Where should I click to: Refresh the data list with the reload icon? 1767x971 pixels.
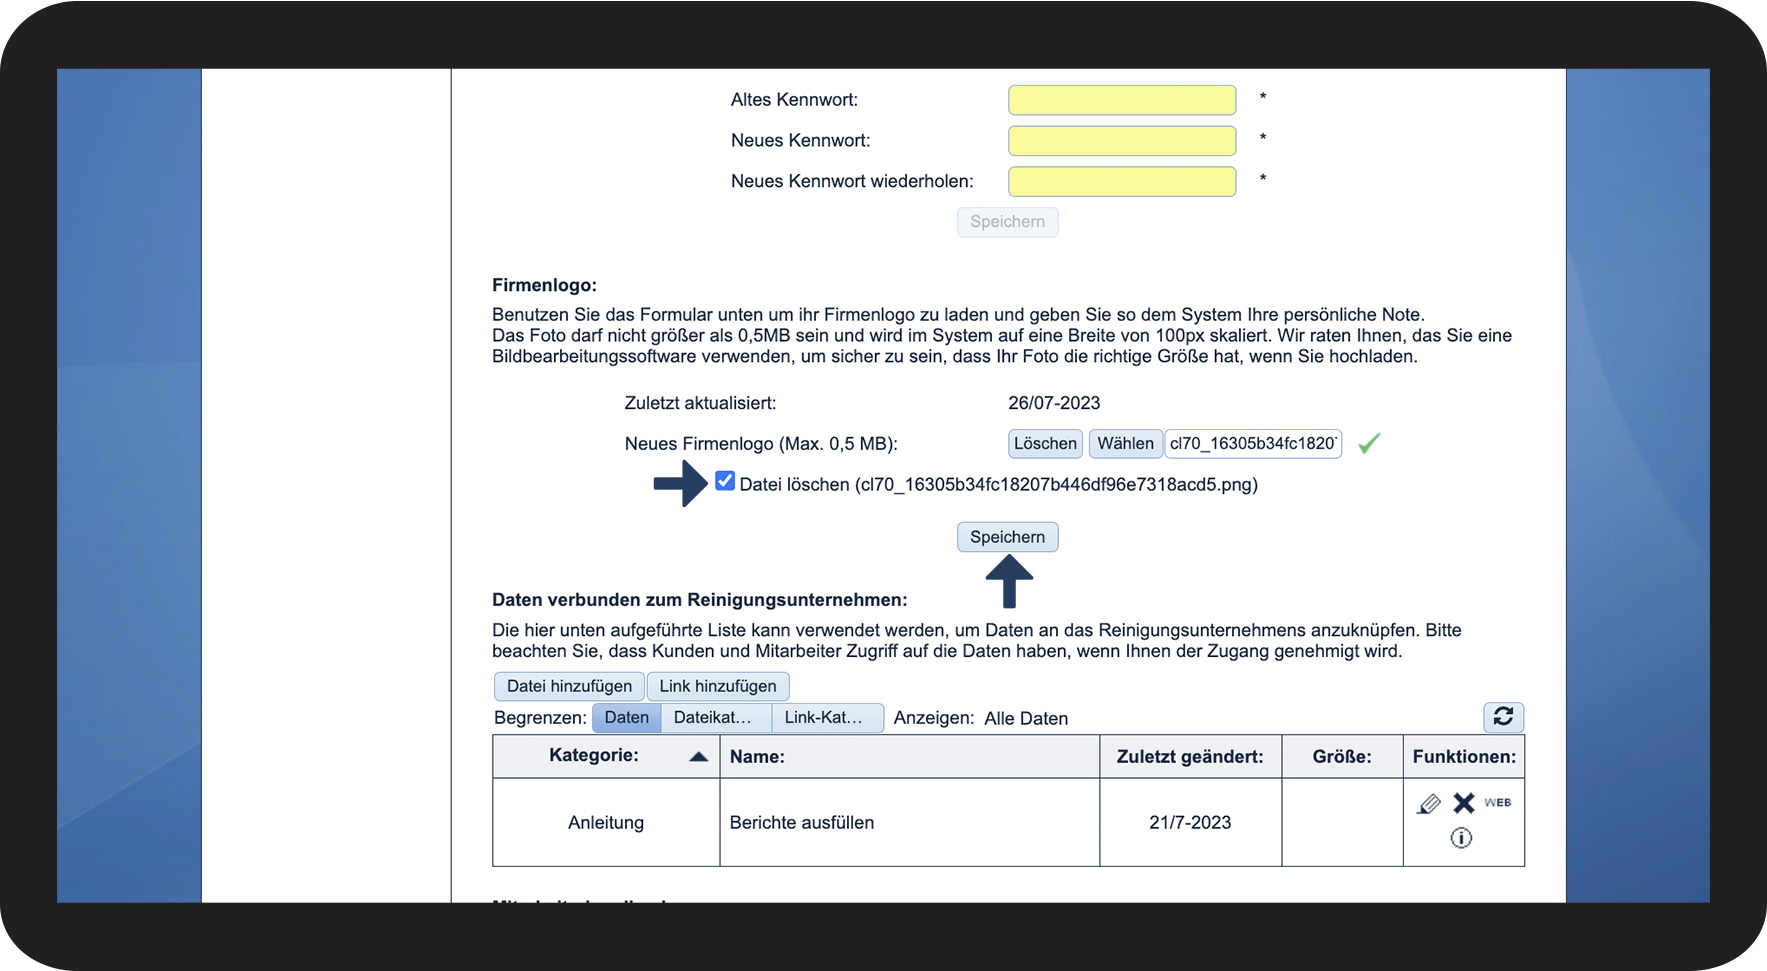[x=1503, y=717]
